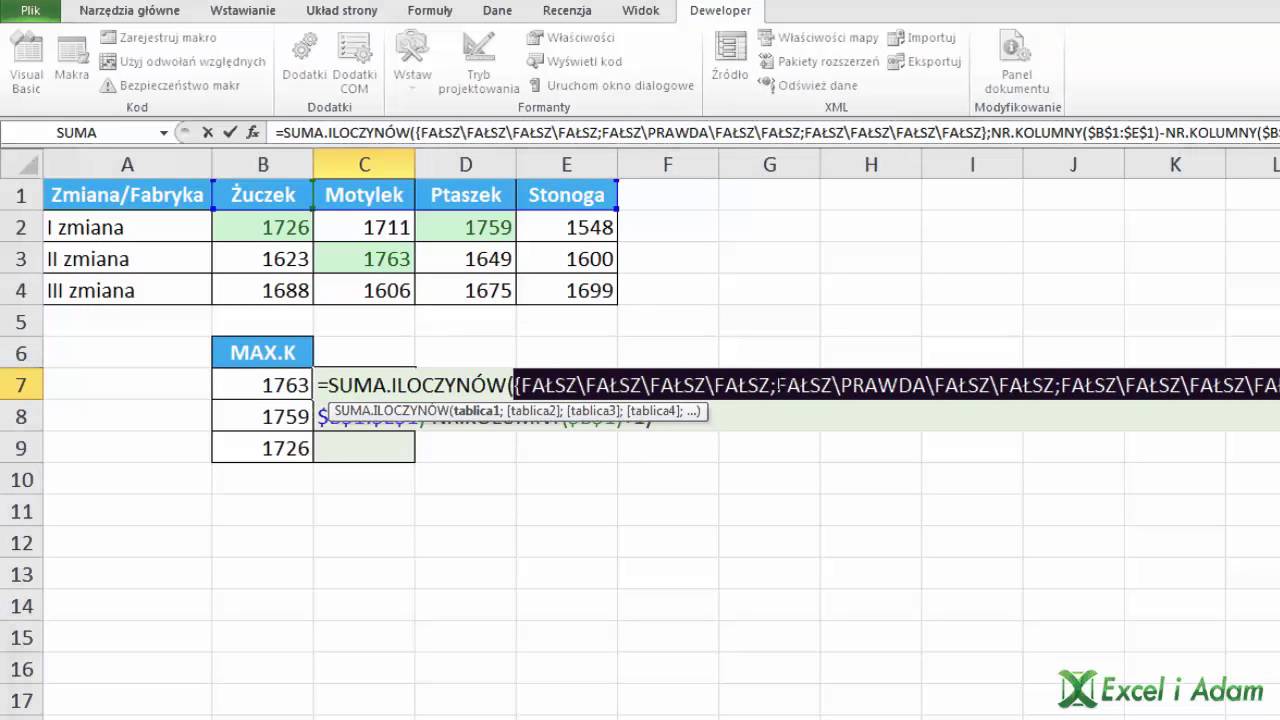Viewport: 1280px width, 720px height.
Task: Select cell B8 containing 1759
Action: 263,416
